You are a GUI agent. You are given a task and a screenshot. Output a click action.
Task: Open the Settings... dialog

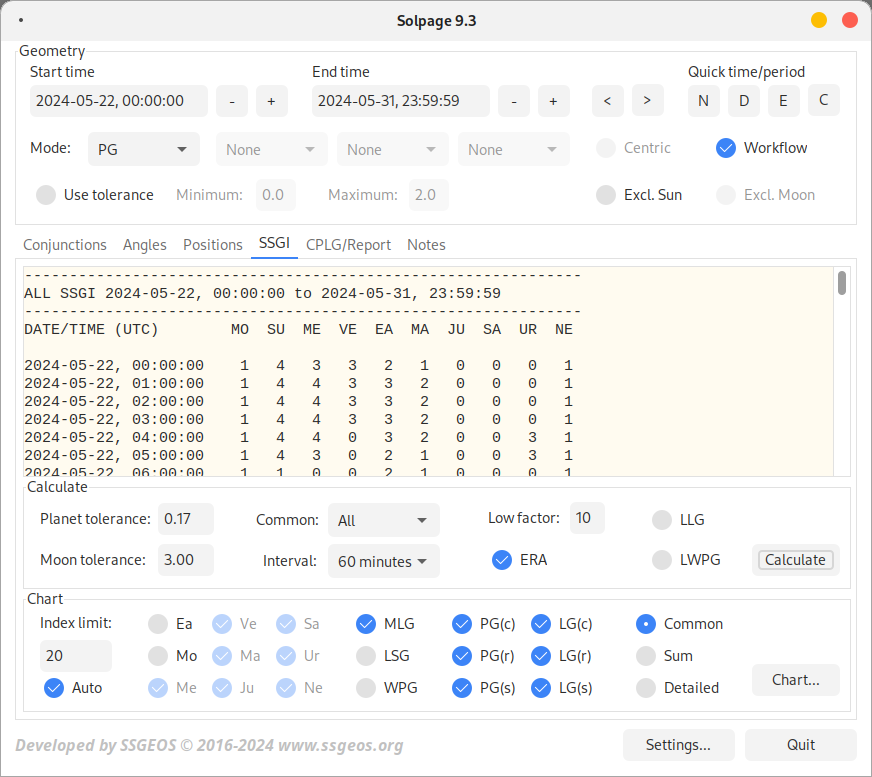[678, 745]
